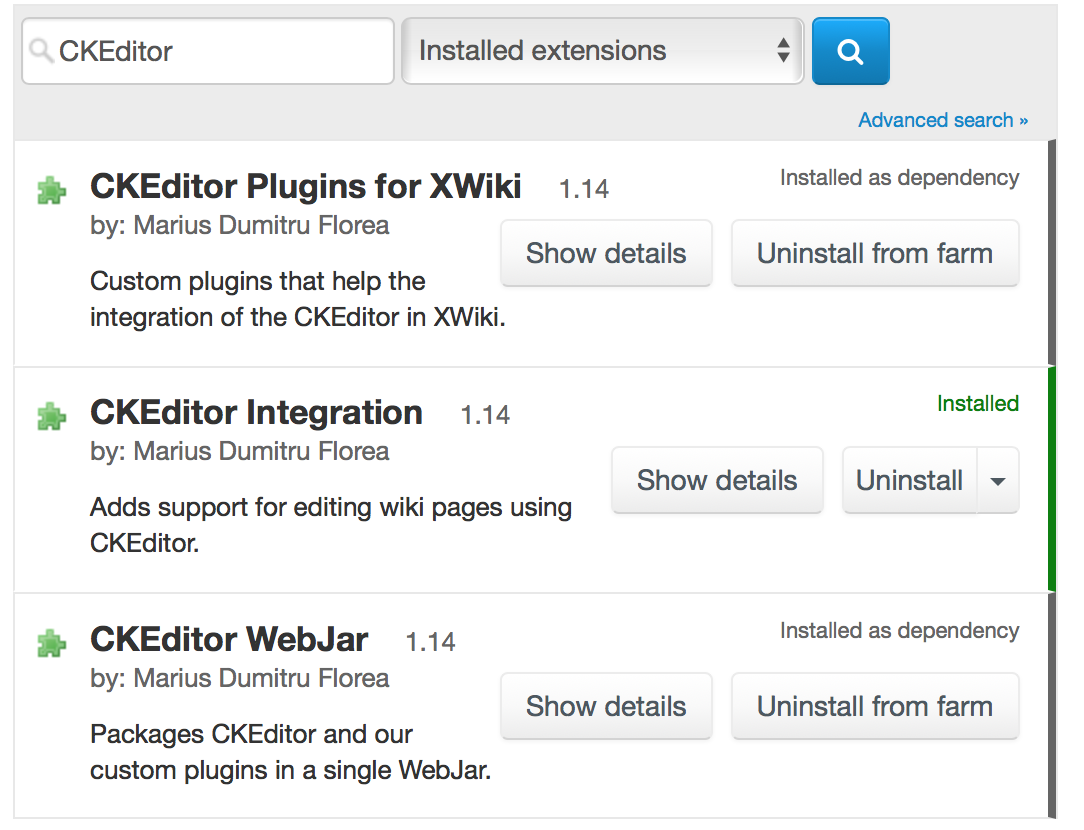Screen dimensions: 1084x830
Task: Expand the Uninstall dropdown arrow for CKEditor Integration
Action: tap(998, 481)
